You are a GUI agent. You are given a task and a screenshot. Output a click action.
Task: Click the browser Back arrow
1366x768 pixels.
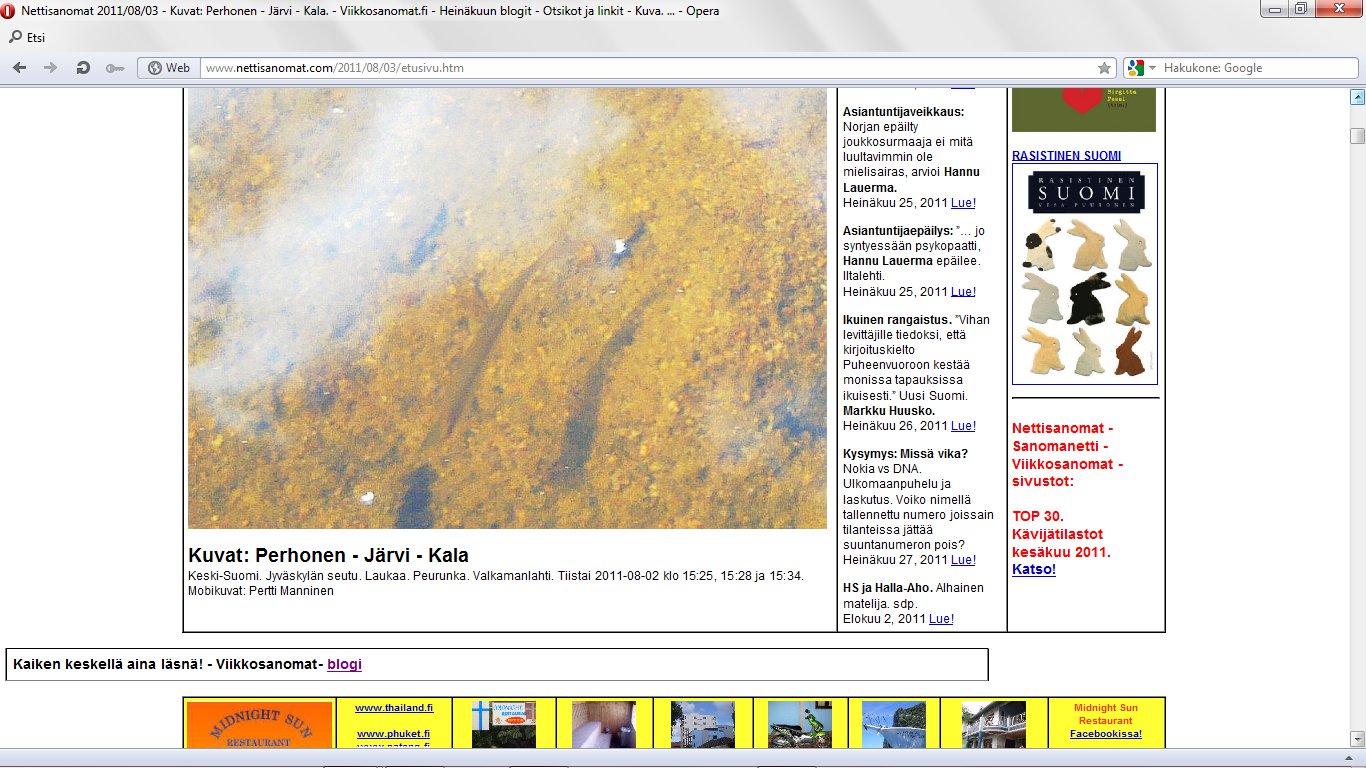point(20,68)
